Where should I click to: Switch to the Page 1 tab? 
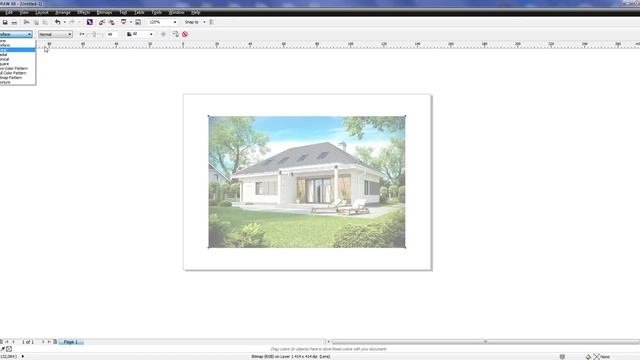[x=71, y=342]
